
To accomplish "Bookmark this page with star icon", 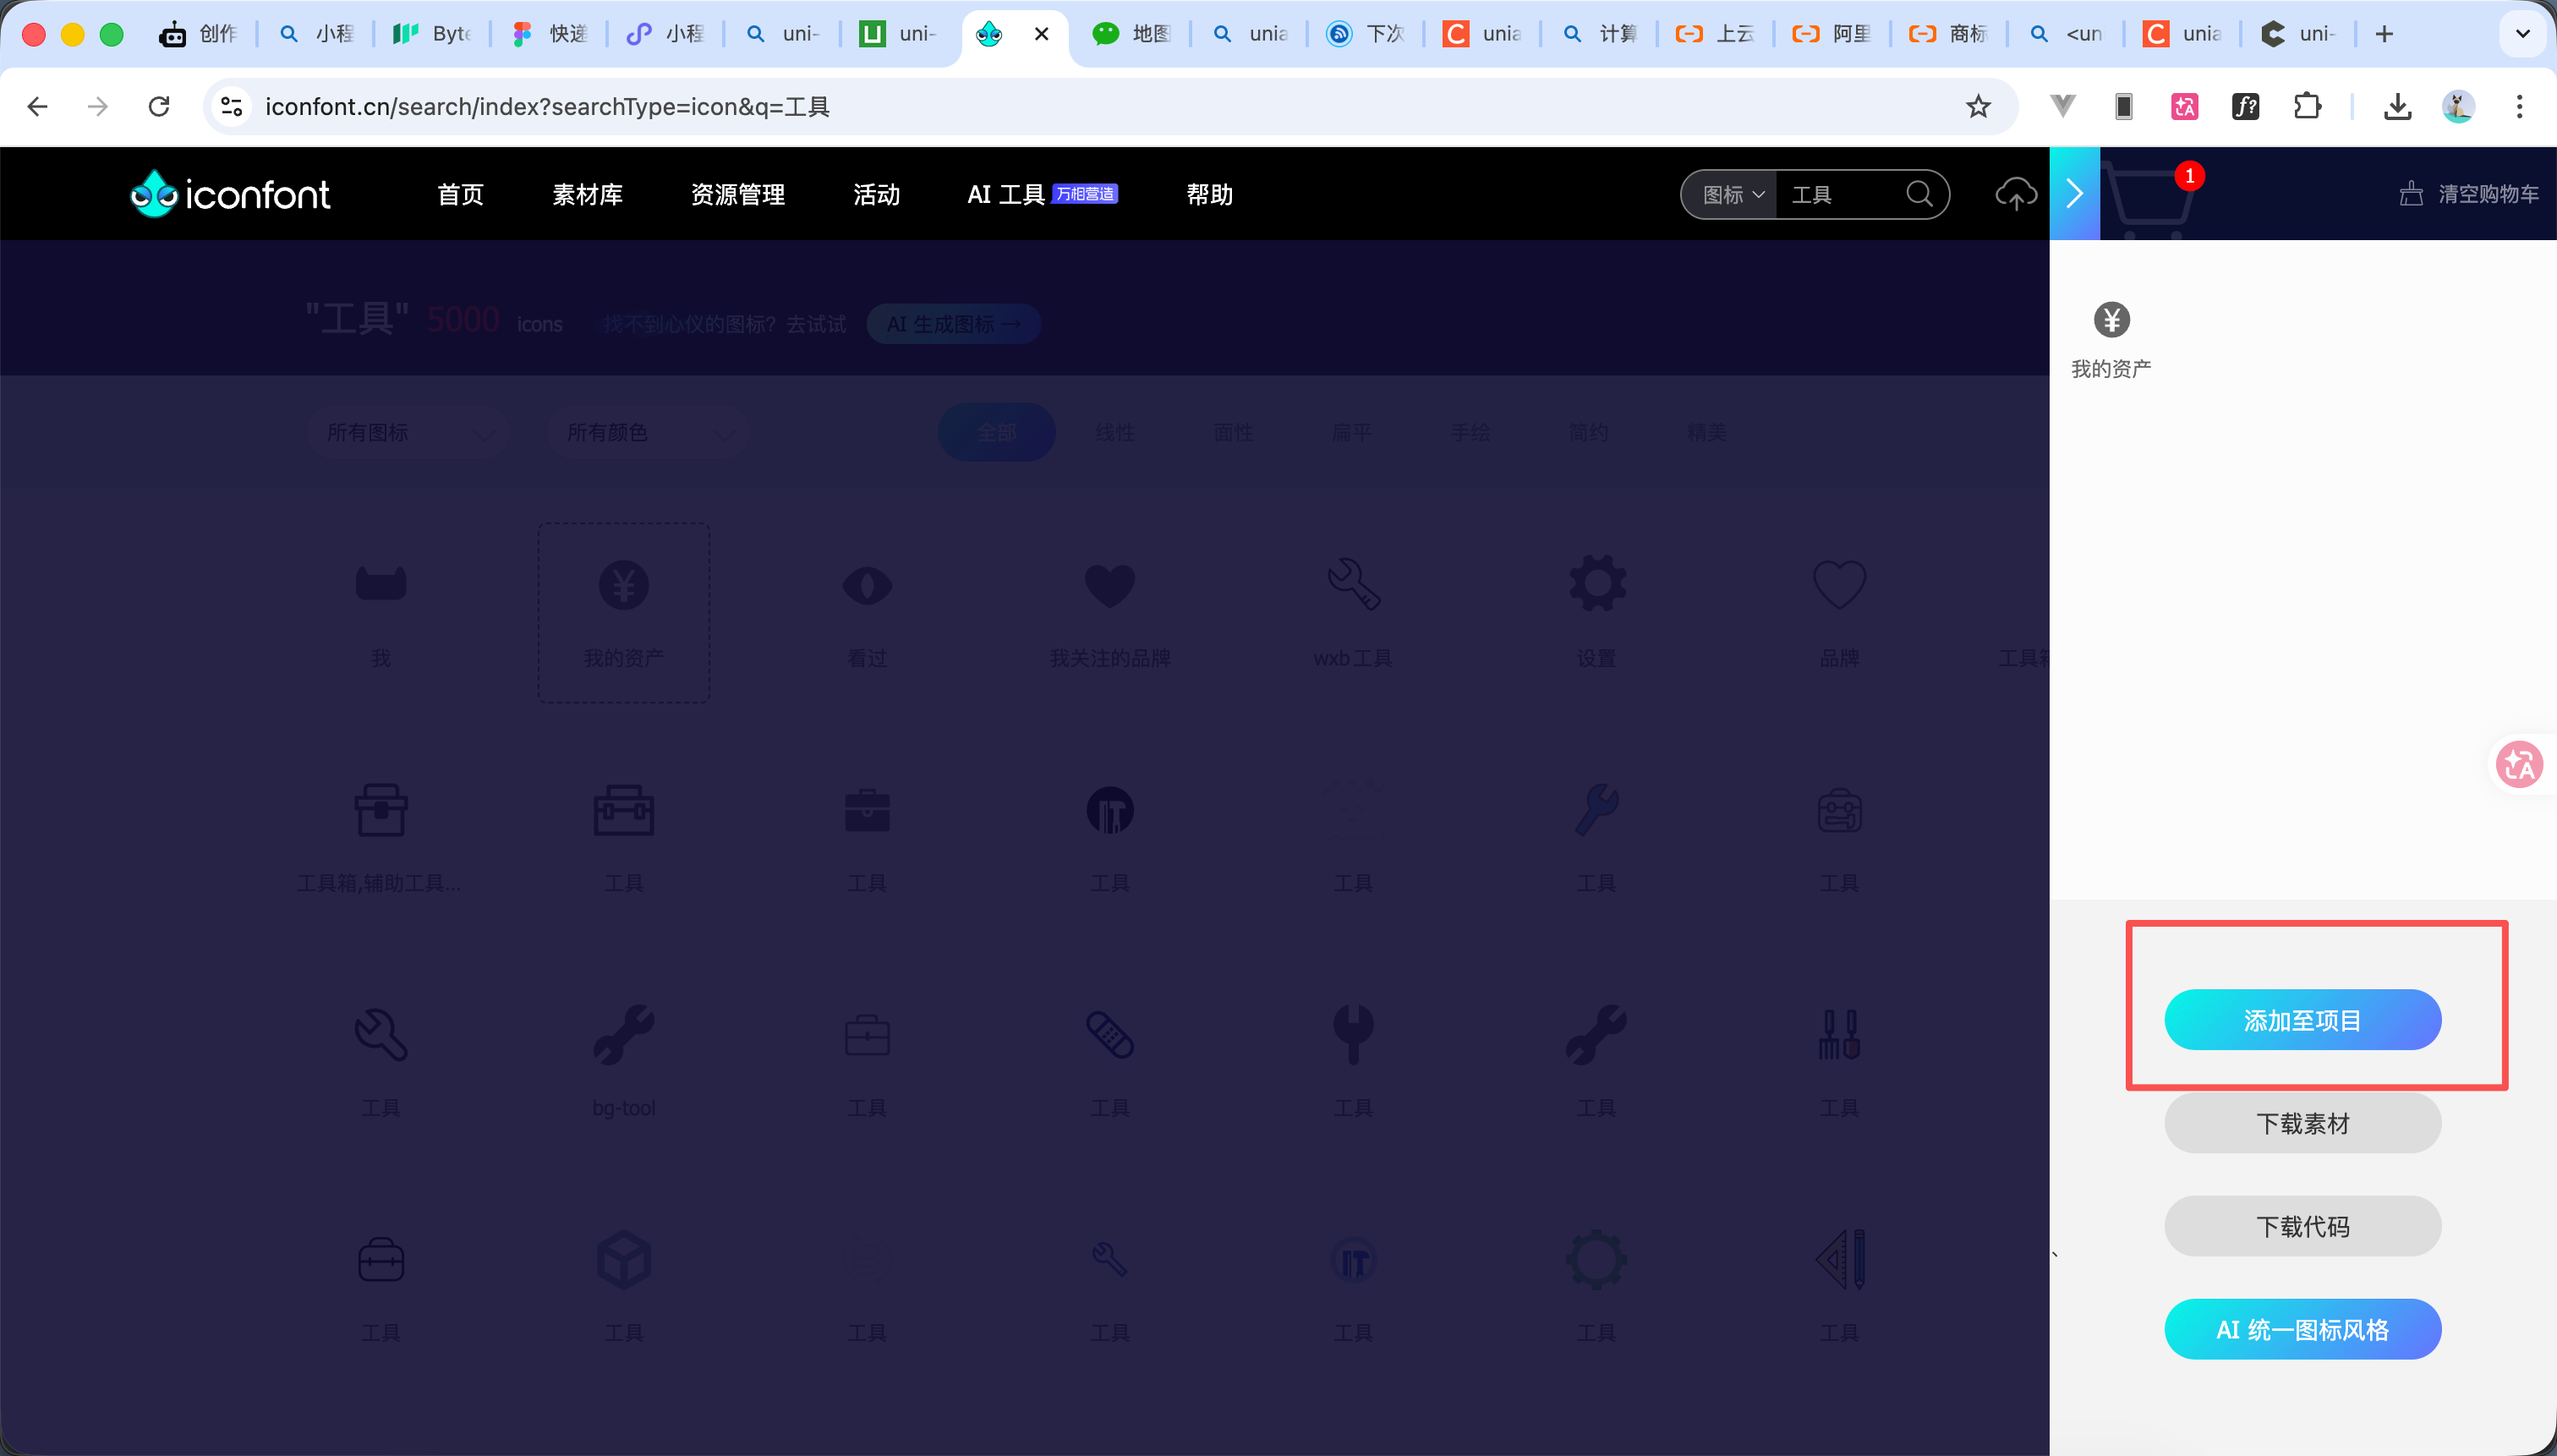I will (1978, 106).
